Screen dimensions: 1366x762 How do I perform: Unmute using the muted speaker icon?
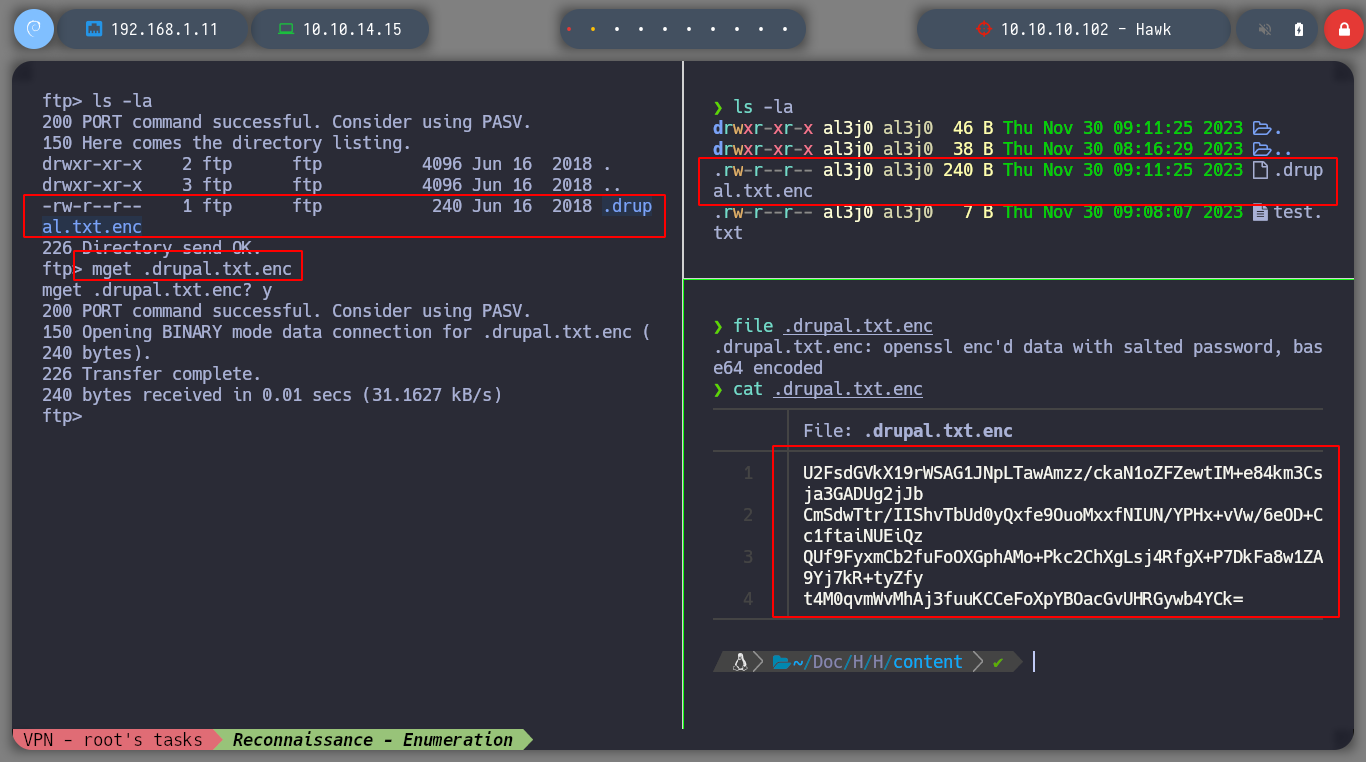point(1265,29)
